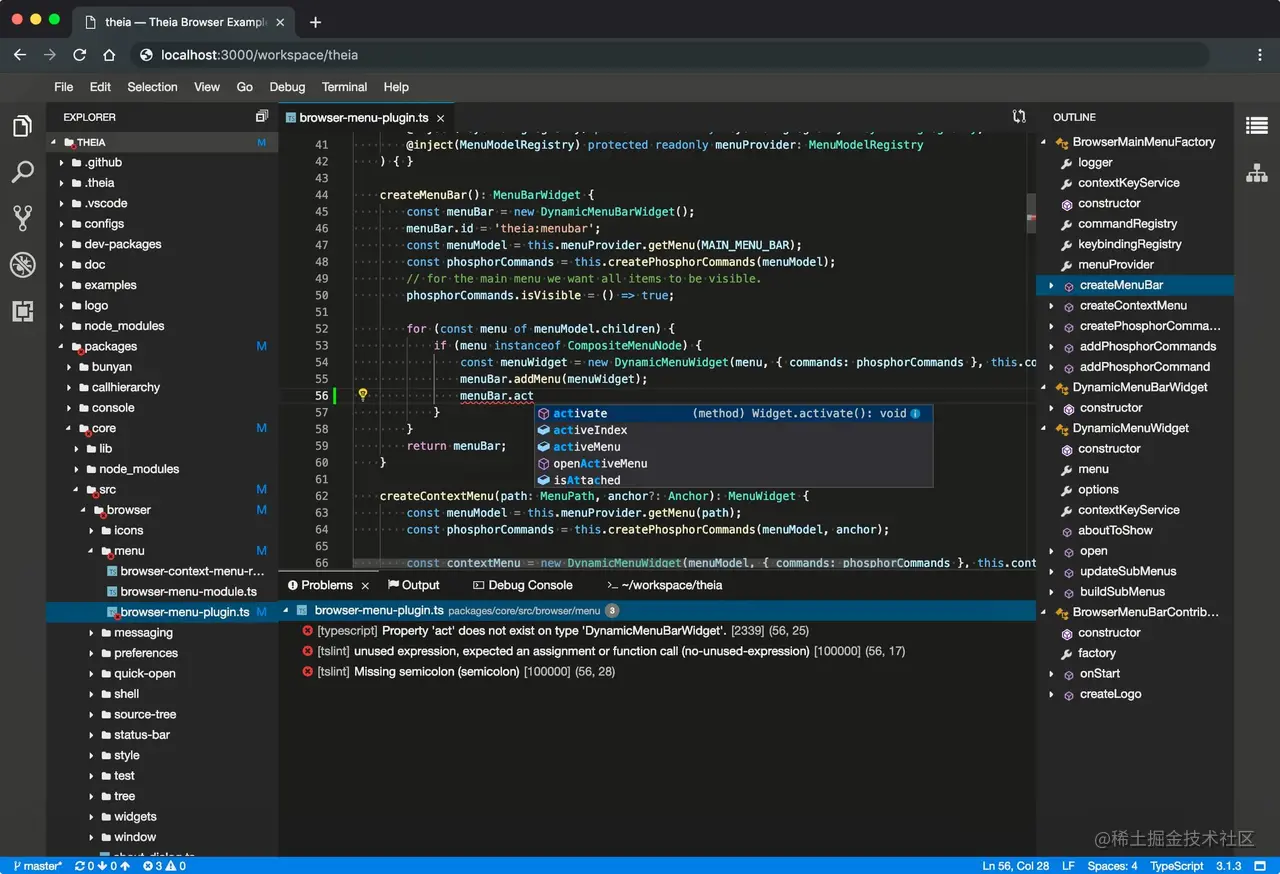Image resolution: width=1280 pixels, height=874 pixels.
Task: Select keybindingRegistry in the Outline
Action: [1130, 245]
